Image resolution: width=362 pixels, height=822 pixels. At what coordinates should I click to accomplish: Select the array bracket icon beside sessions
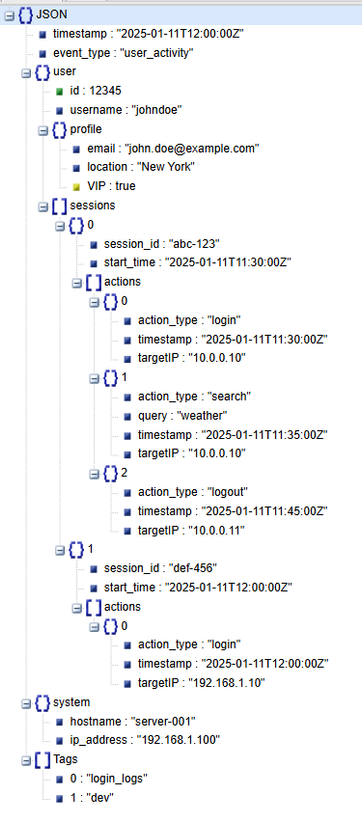tap(60, 206)
